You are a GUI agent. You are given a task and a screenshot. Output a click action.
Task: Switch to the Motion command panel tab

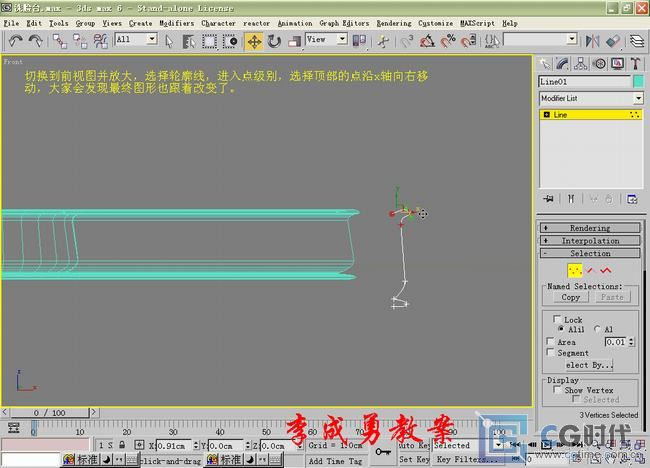599,64
